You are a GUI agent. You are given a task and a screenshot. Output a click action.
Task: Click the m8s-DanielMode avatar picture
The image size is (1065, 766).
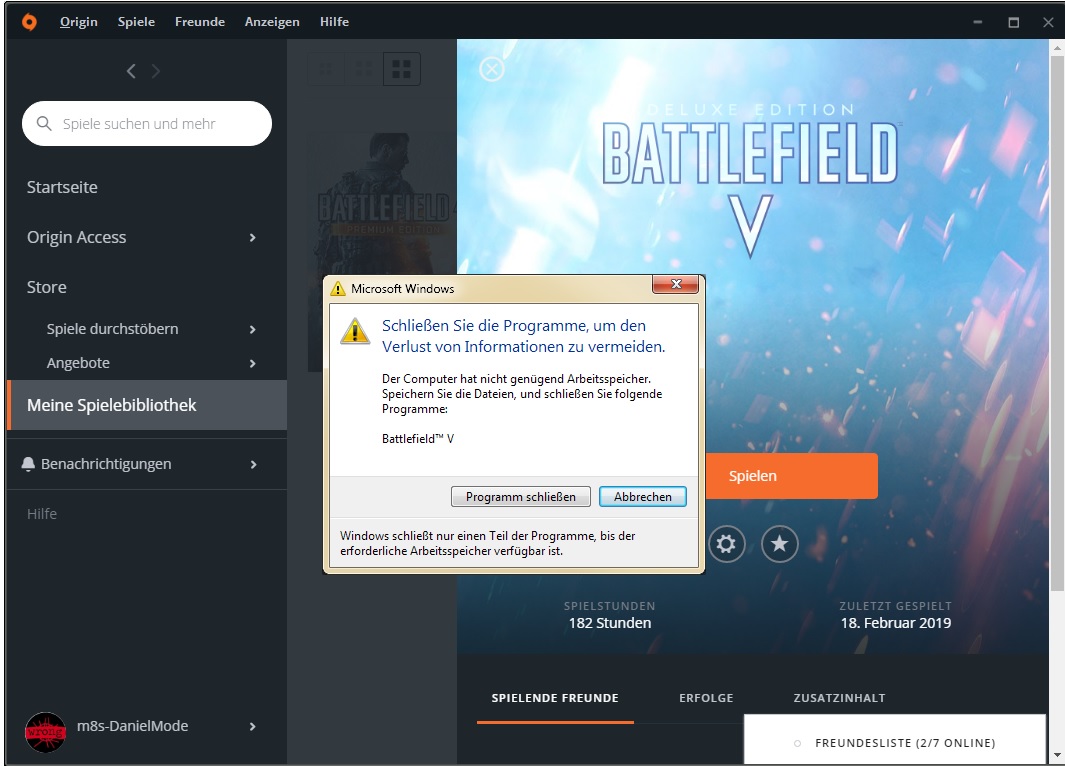[45, 731]
